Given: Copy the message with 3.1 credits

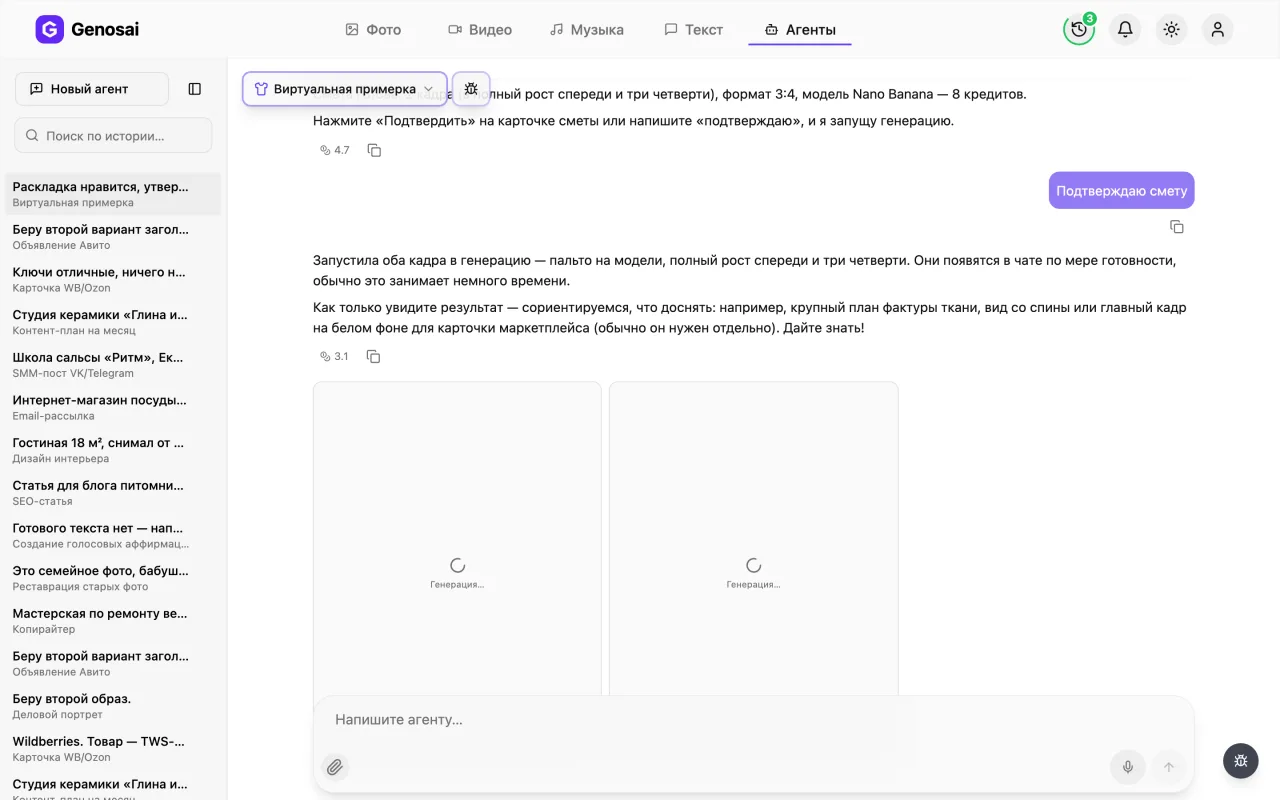Looking at the screenshot, I should click(374, 356).
